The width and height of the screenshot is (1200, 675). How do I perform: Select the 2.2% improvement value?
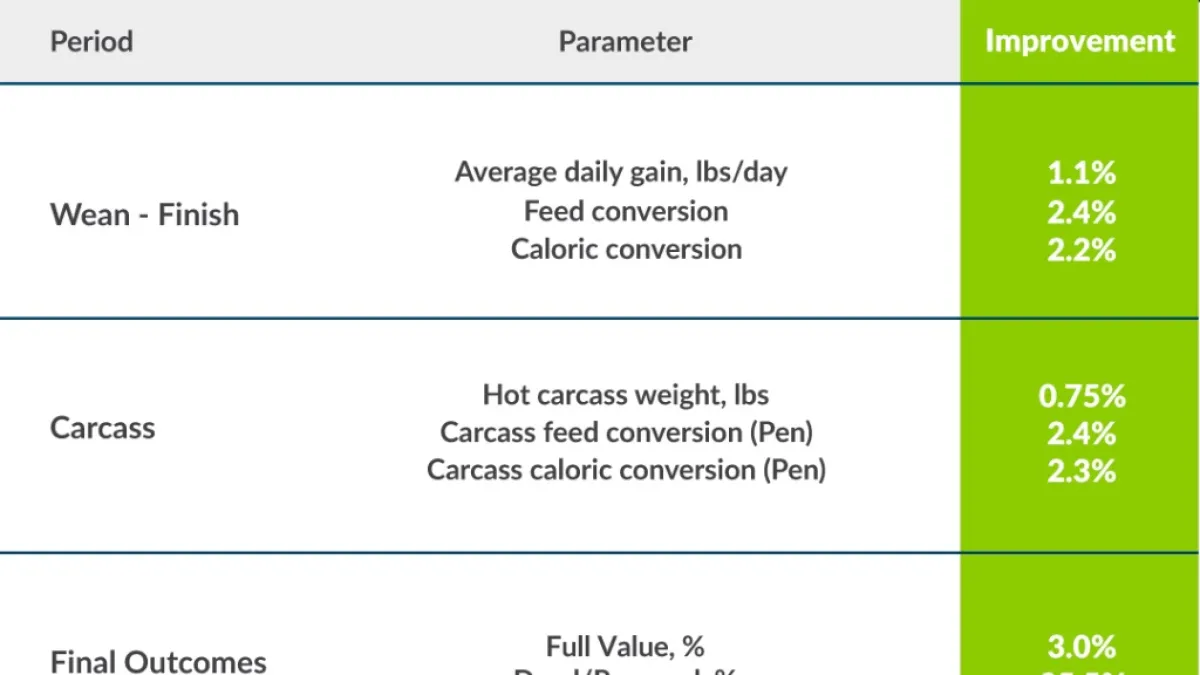[x=1081, y=250]
